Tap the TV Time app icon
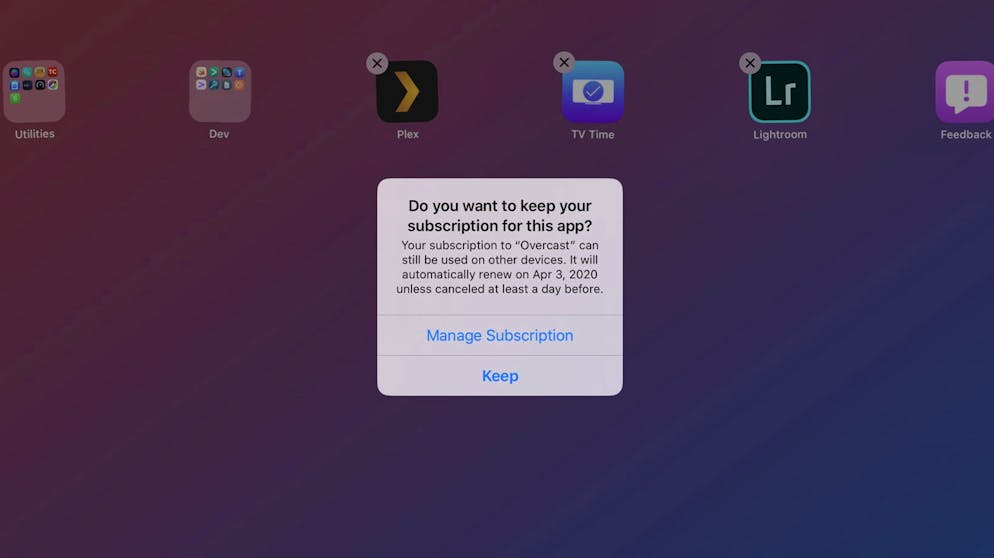 click(x=593, y=92)
